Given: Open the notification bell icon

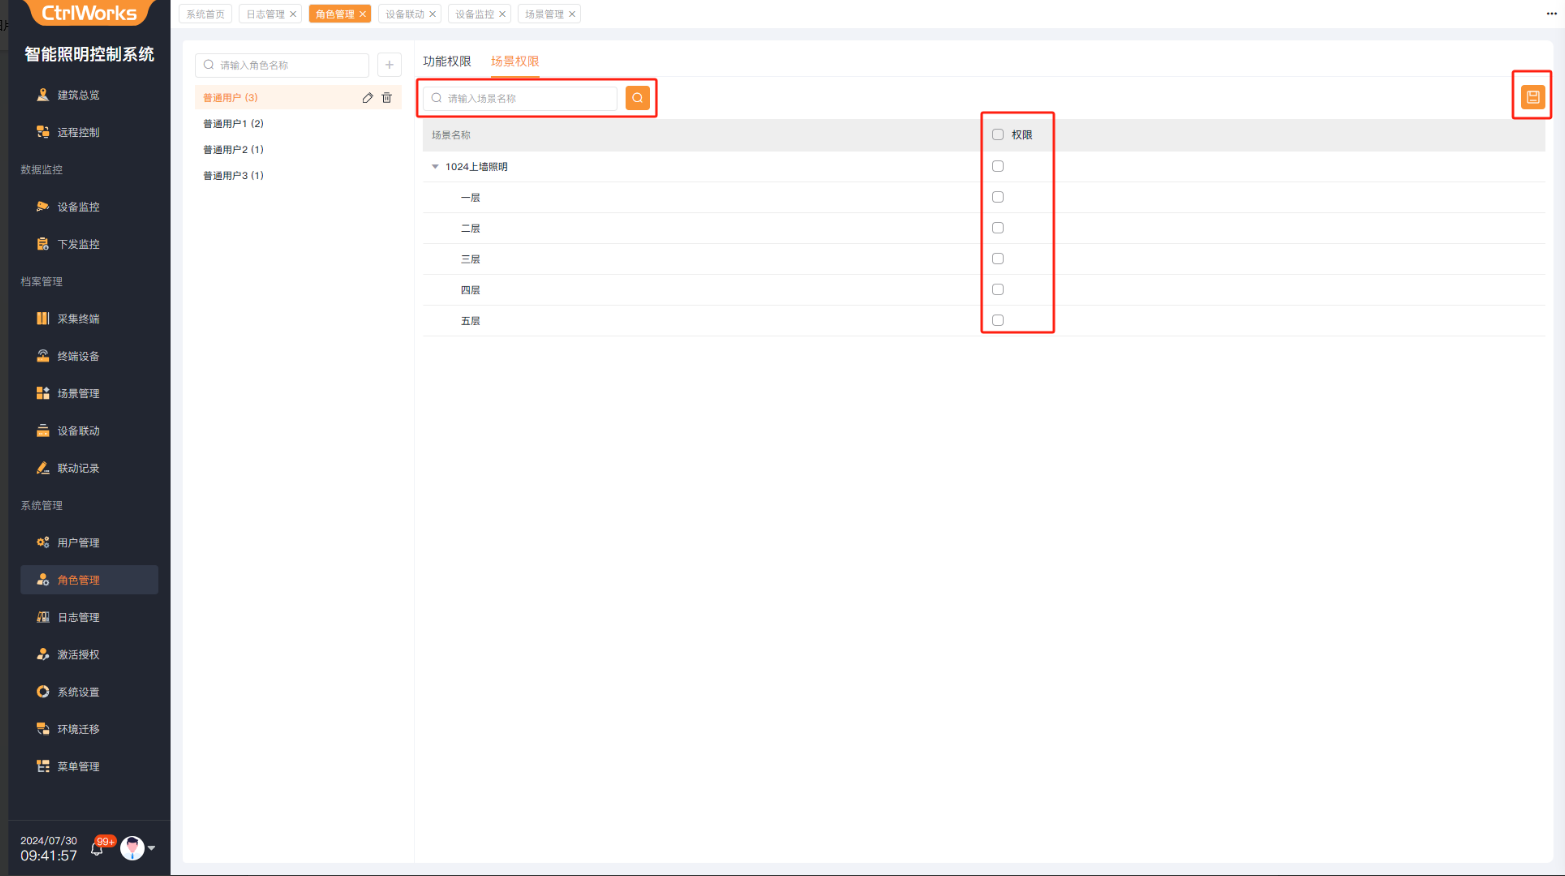Looking at the screenshot, I should pos(98,849).
